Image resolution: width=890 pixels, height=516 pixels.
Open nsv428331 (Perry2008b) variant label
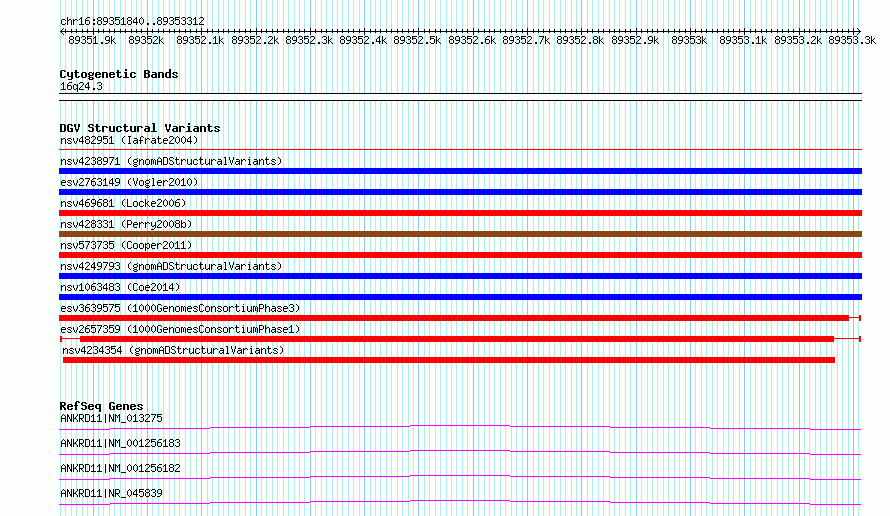click(x=126, y=224)
